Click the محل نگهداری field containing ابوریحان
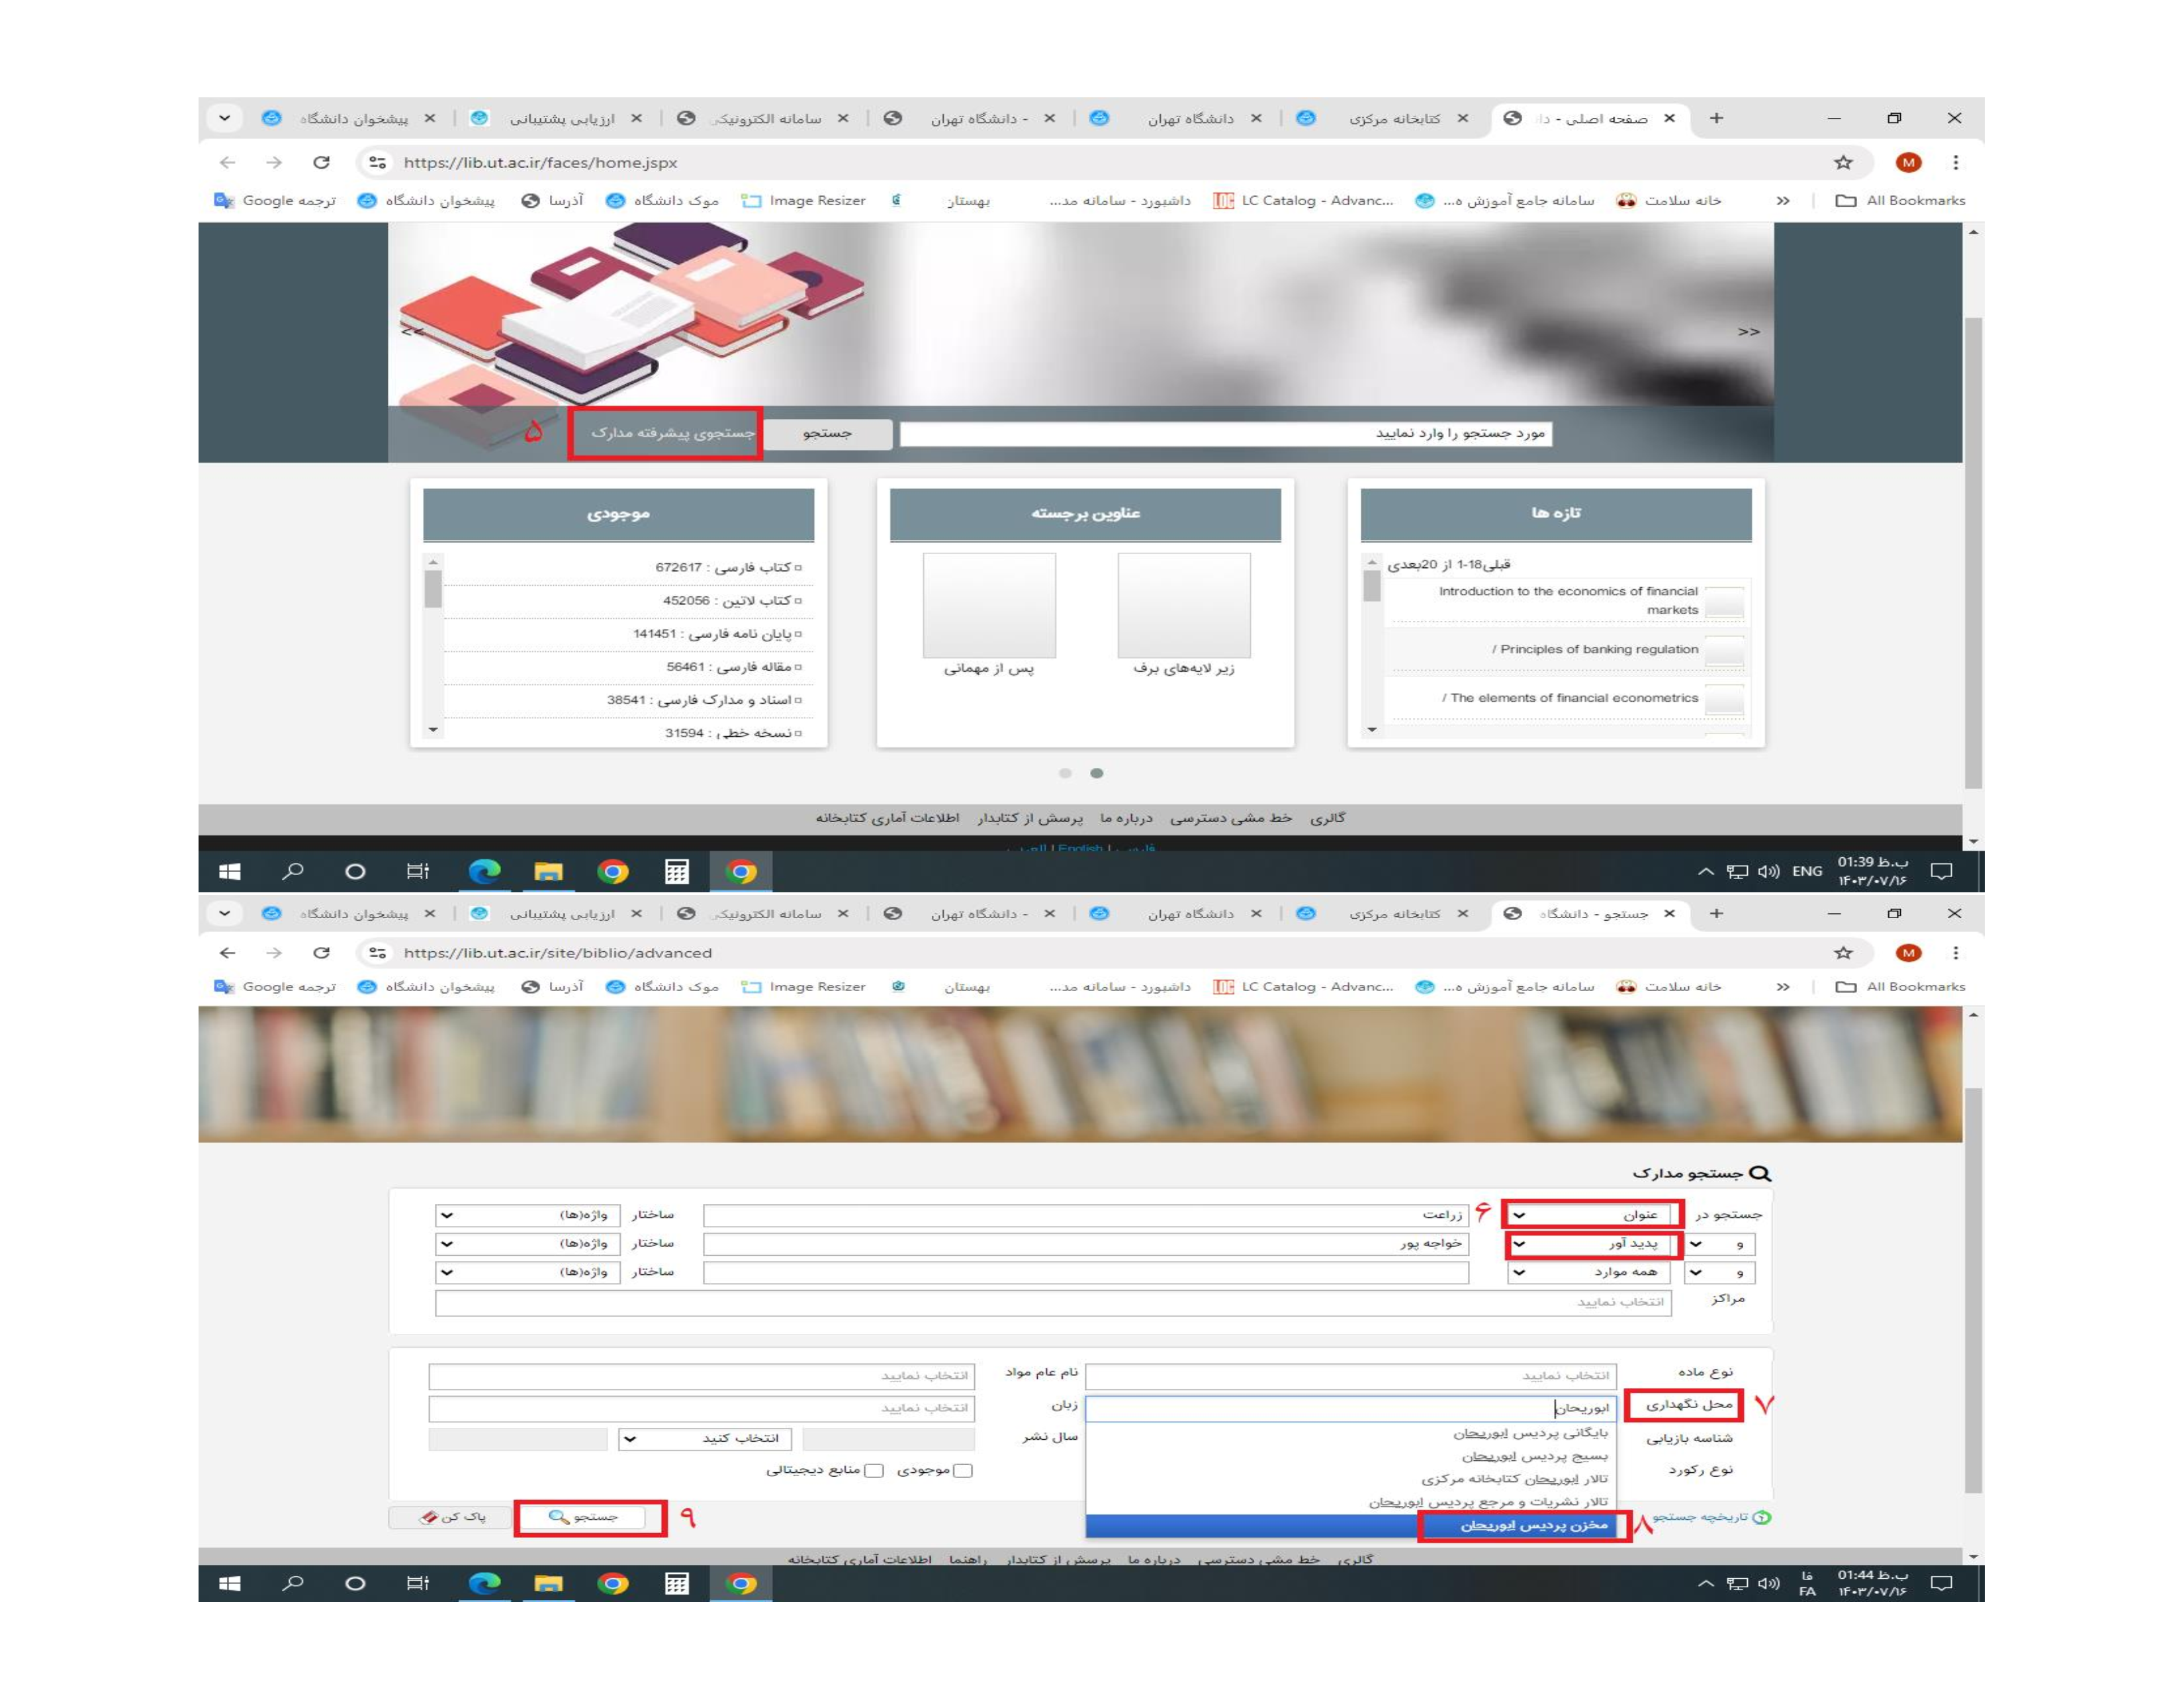This screenshot has height=1688, width=2184. click(1351, 1408)
